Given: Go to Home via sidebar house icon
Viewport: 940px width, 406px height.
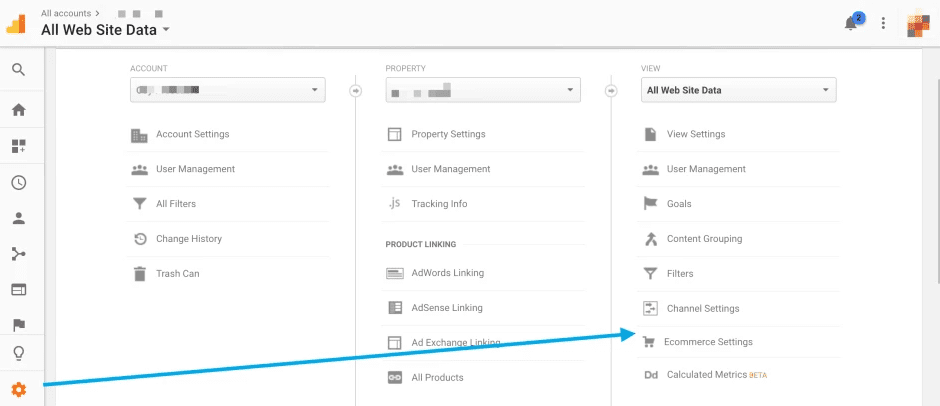Looking at the screenshot, I should [x=19, y=110].
